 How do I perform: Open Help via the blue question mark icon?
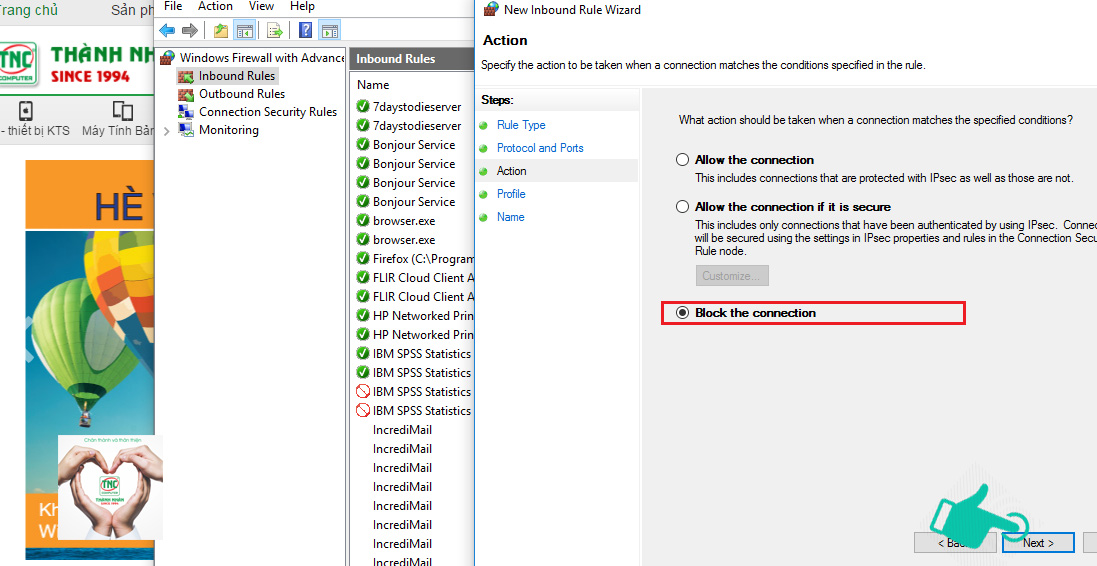pos(306,30)
